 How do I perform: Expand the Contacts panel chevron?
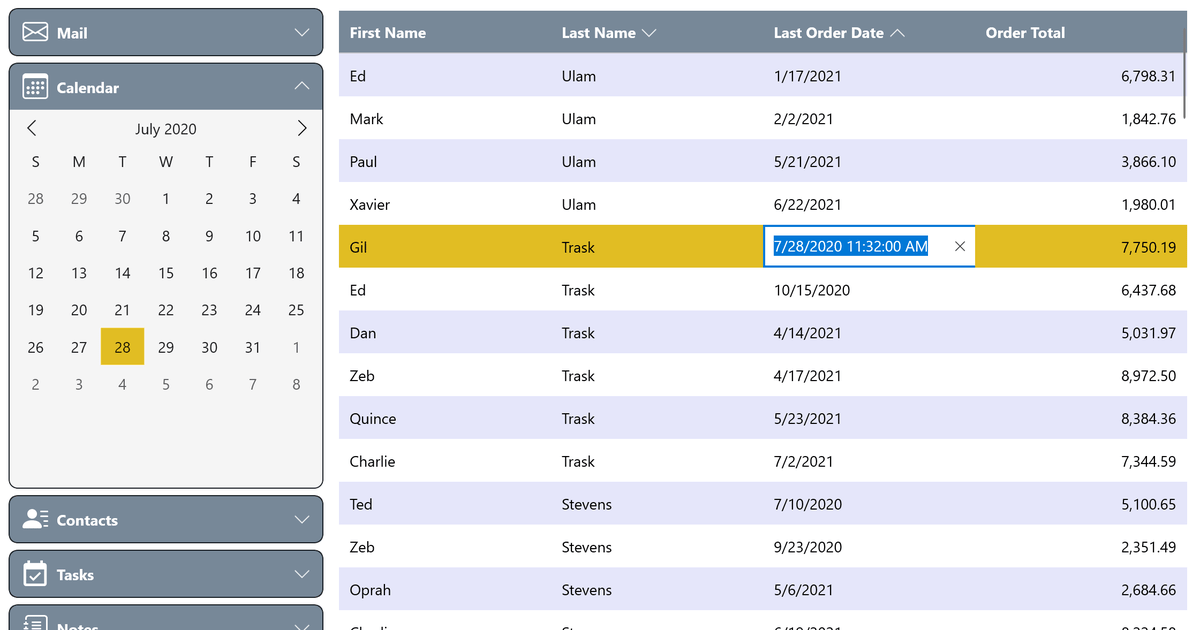302,520
